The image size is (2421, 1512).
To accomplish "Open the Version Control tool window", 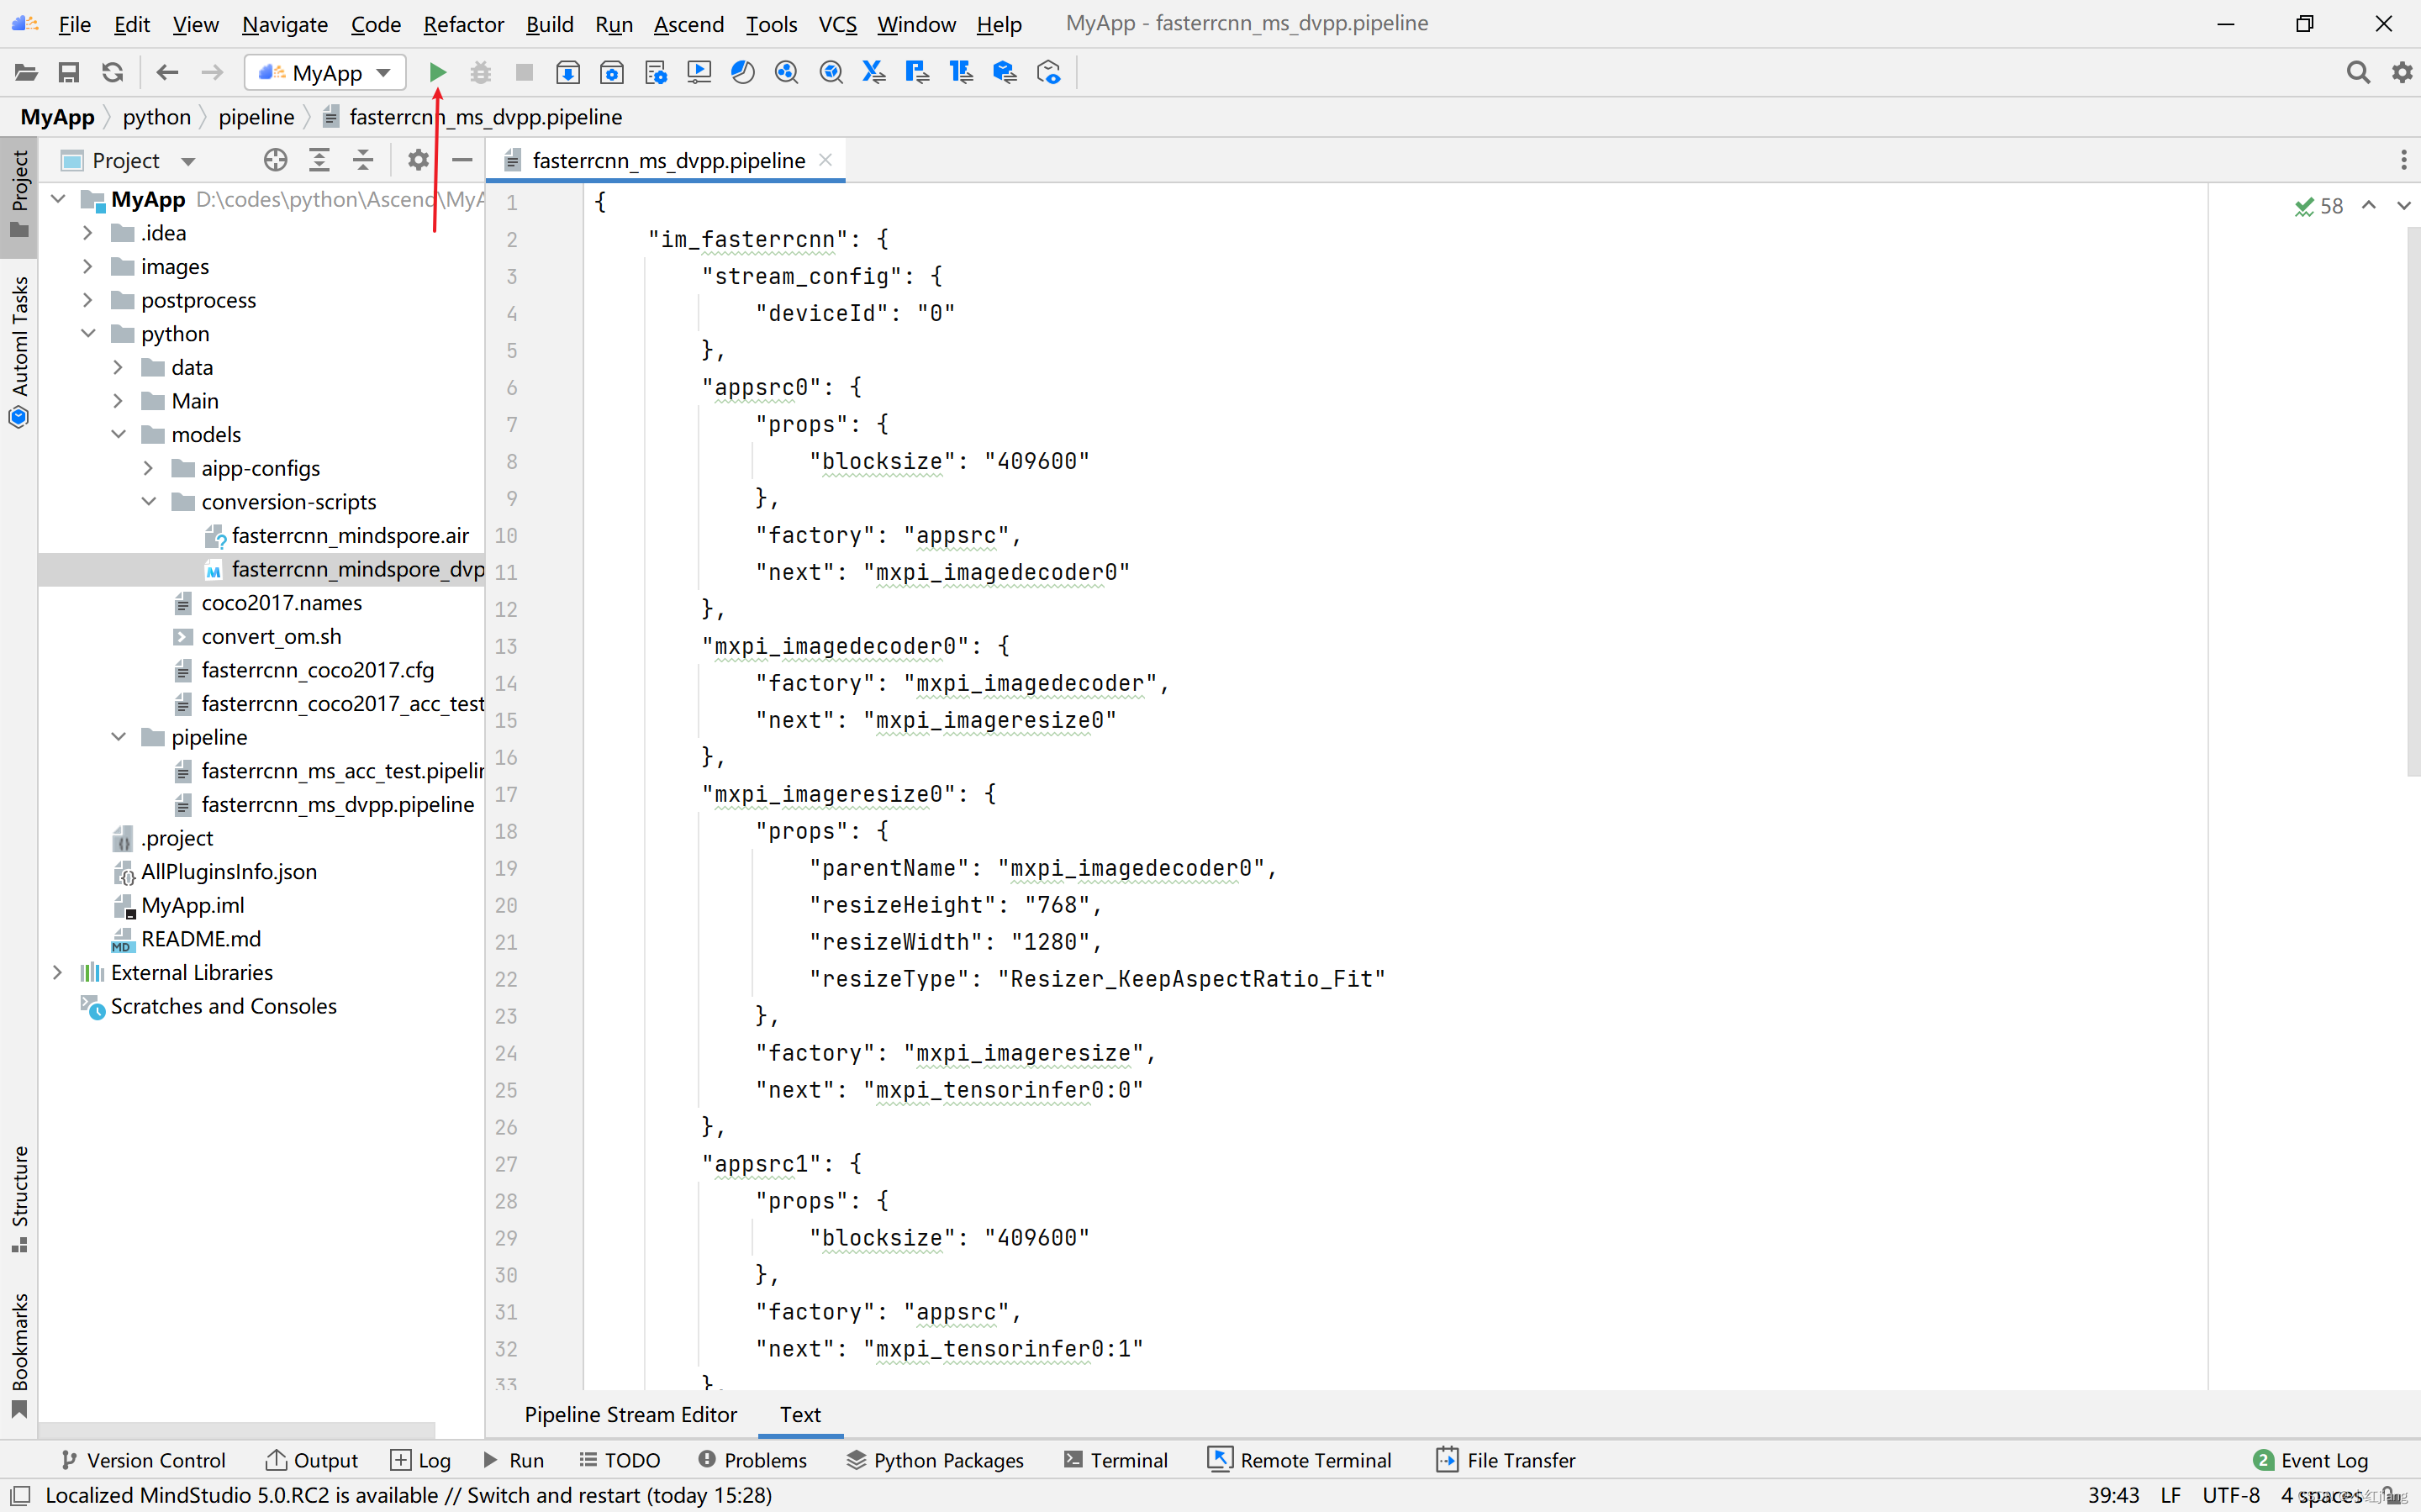I will [x=143, y=1460].
